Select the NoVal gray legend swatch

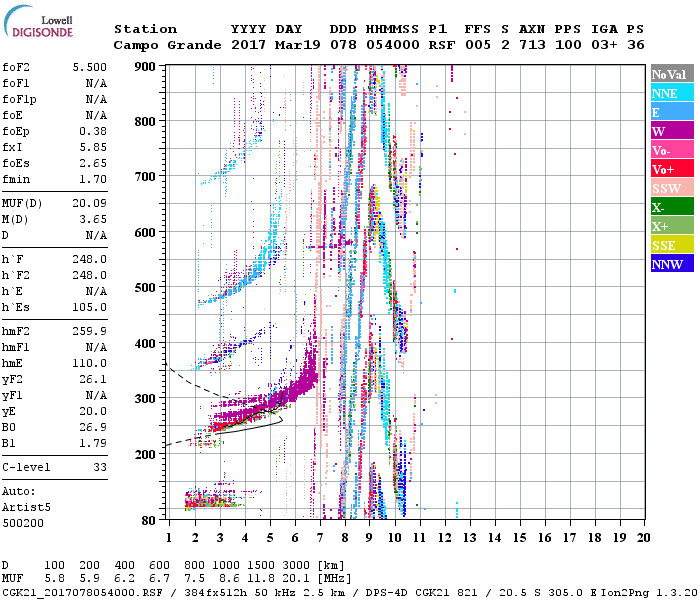click(671, 74)
